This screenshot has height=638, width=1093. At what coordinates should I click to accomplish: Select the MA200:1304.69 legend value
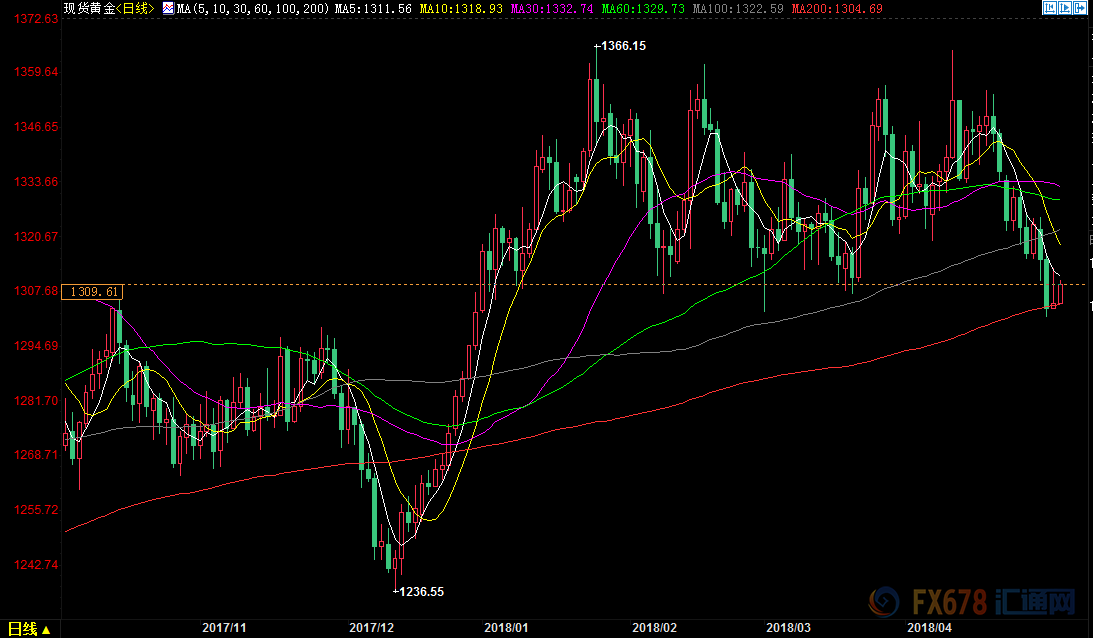click(837, 9)
